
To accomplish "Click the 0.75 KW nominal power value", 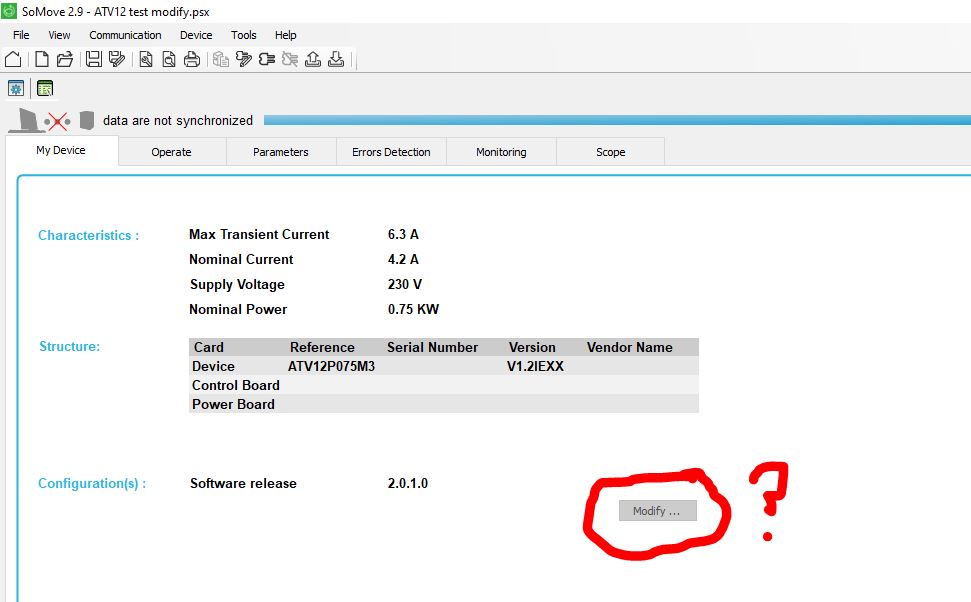I will click(413, 309).
